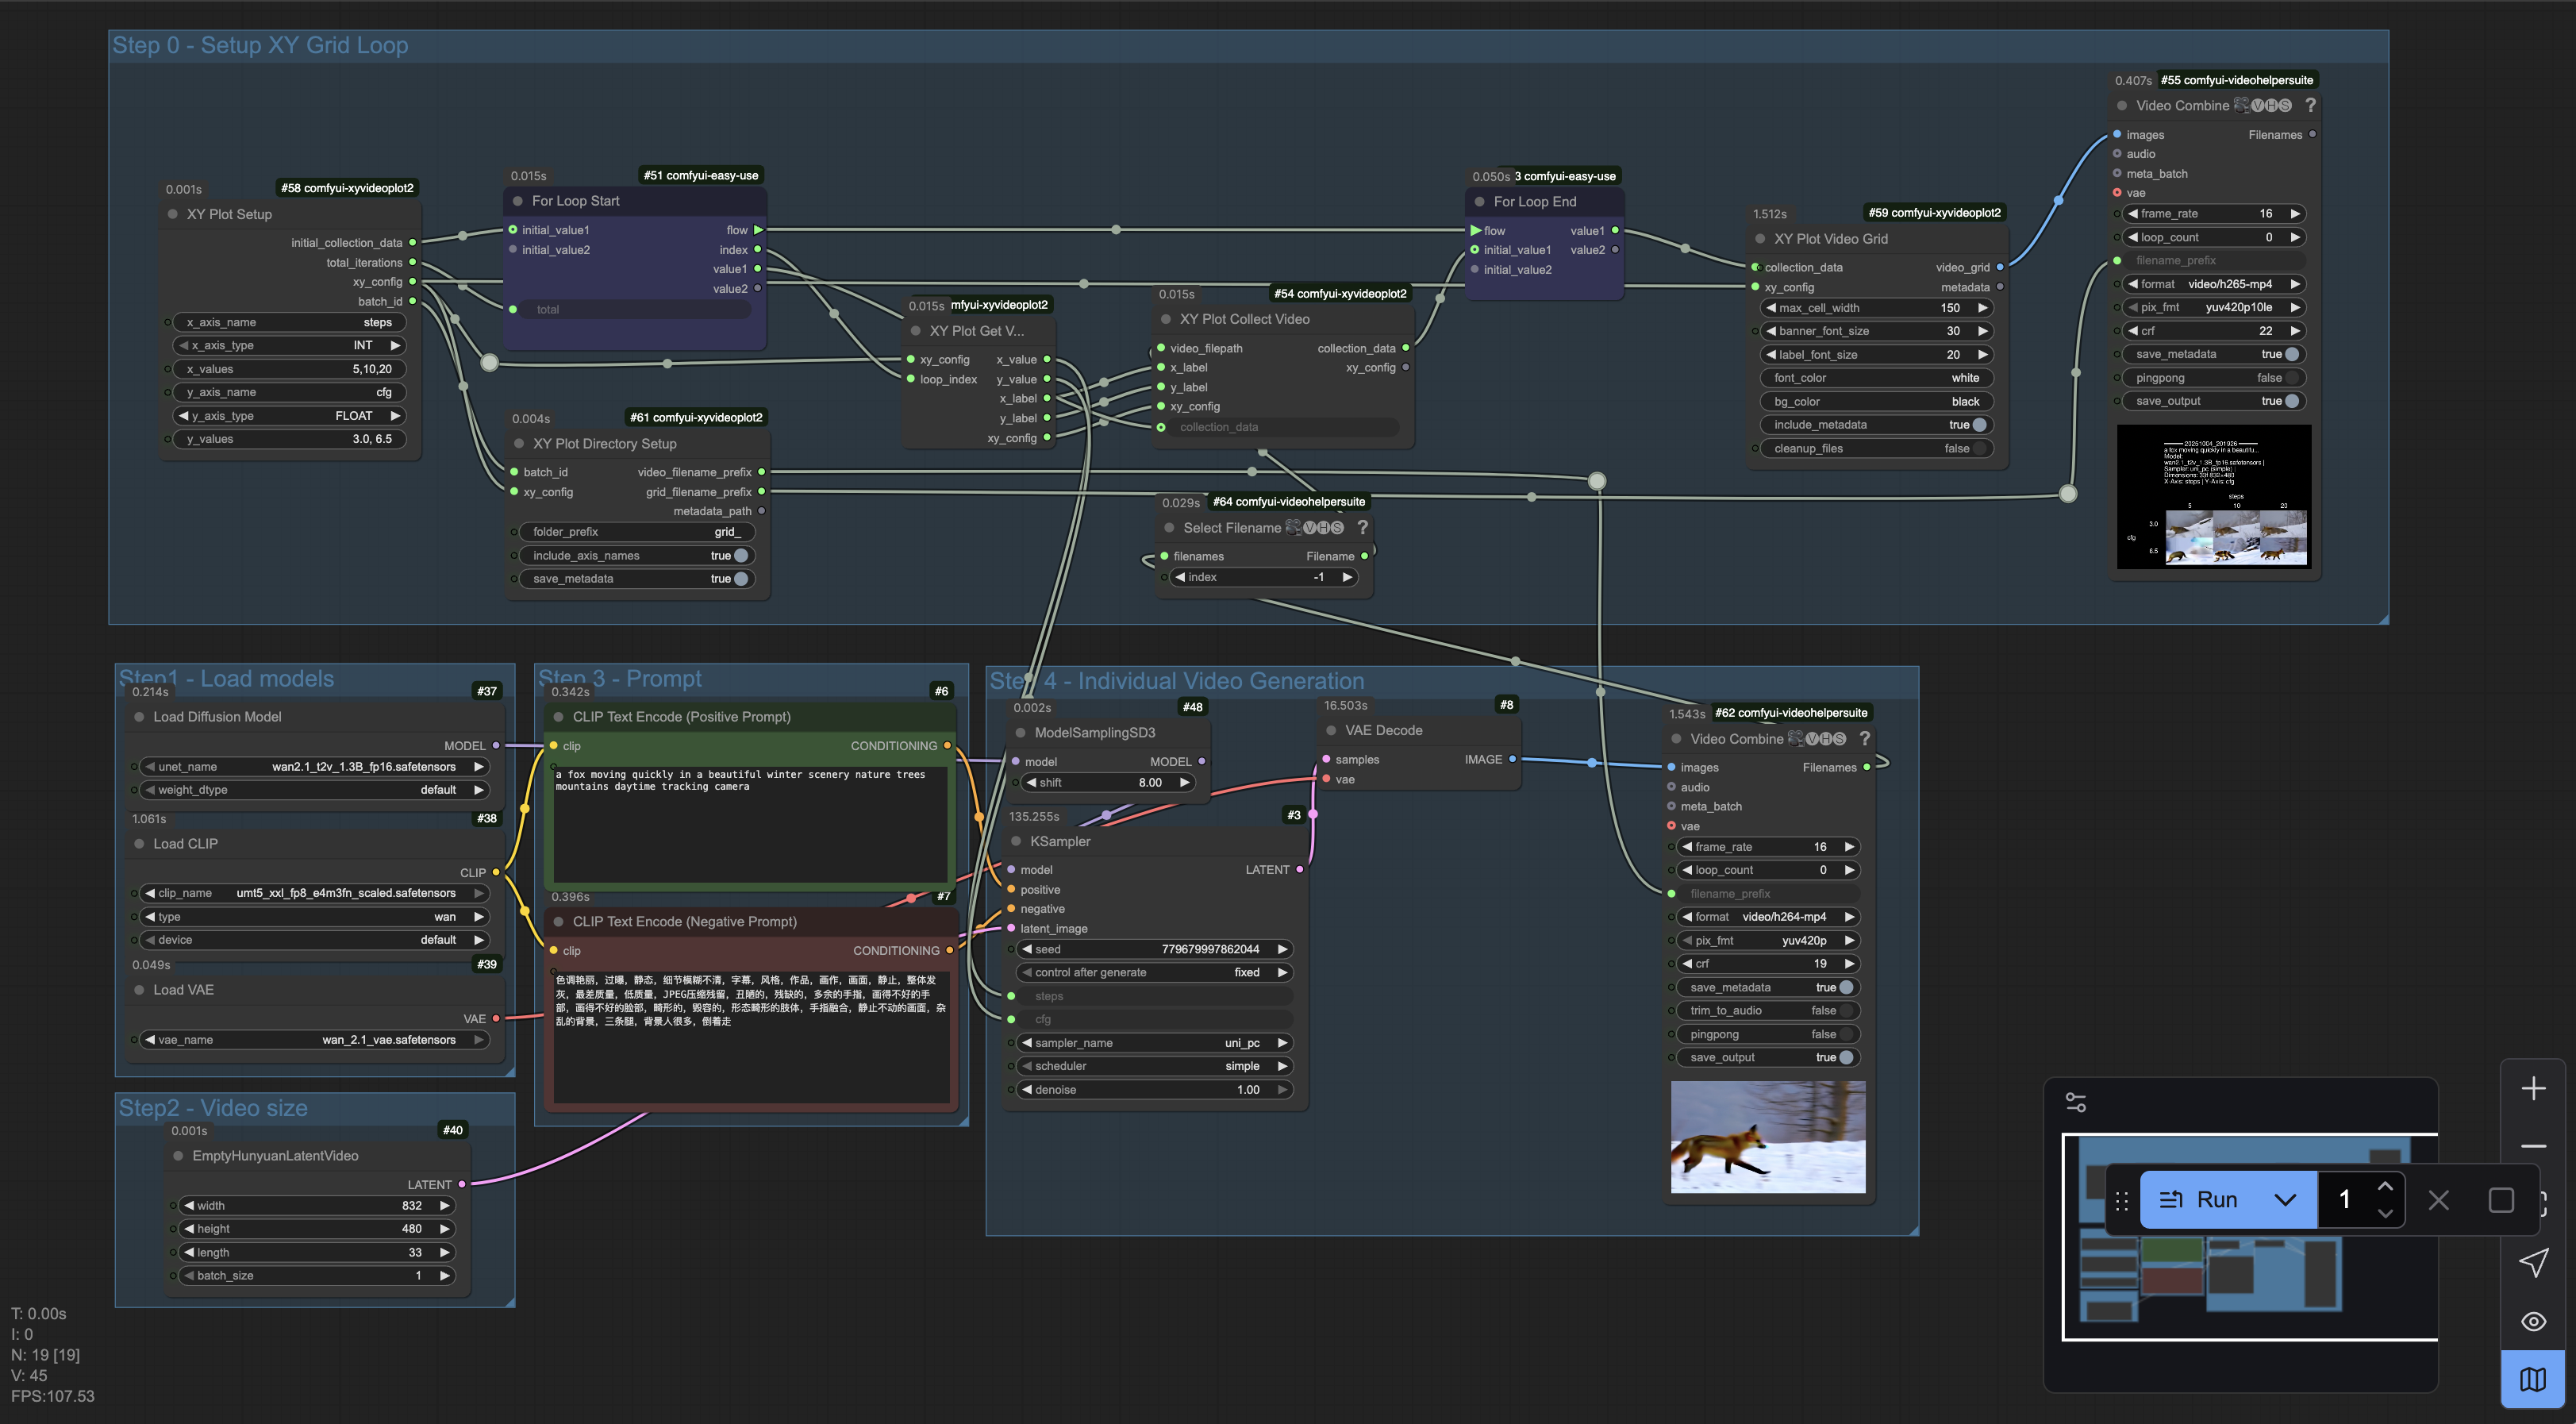Click the bg_color black field
Image resolution: width=2576 pixels, height=1424 pixels.
point(1876,401)
